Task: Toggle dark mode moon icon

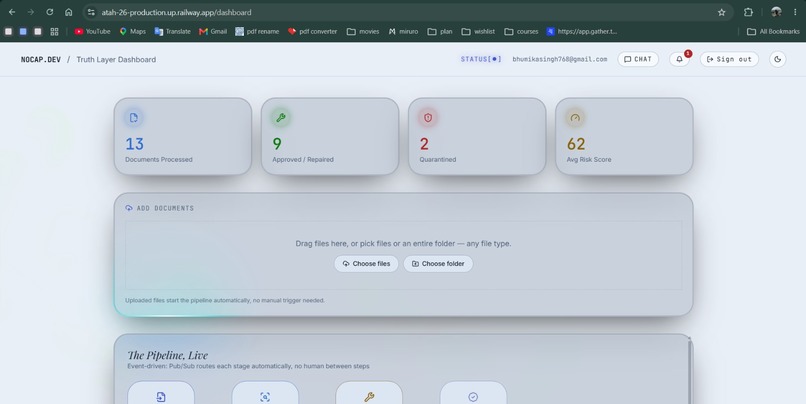Action: point(777,59)
